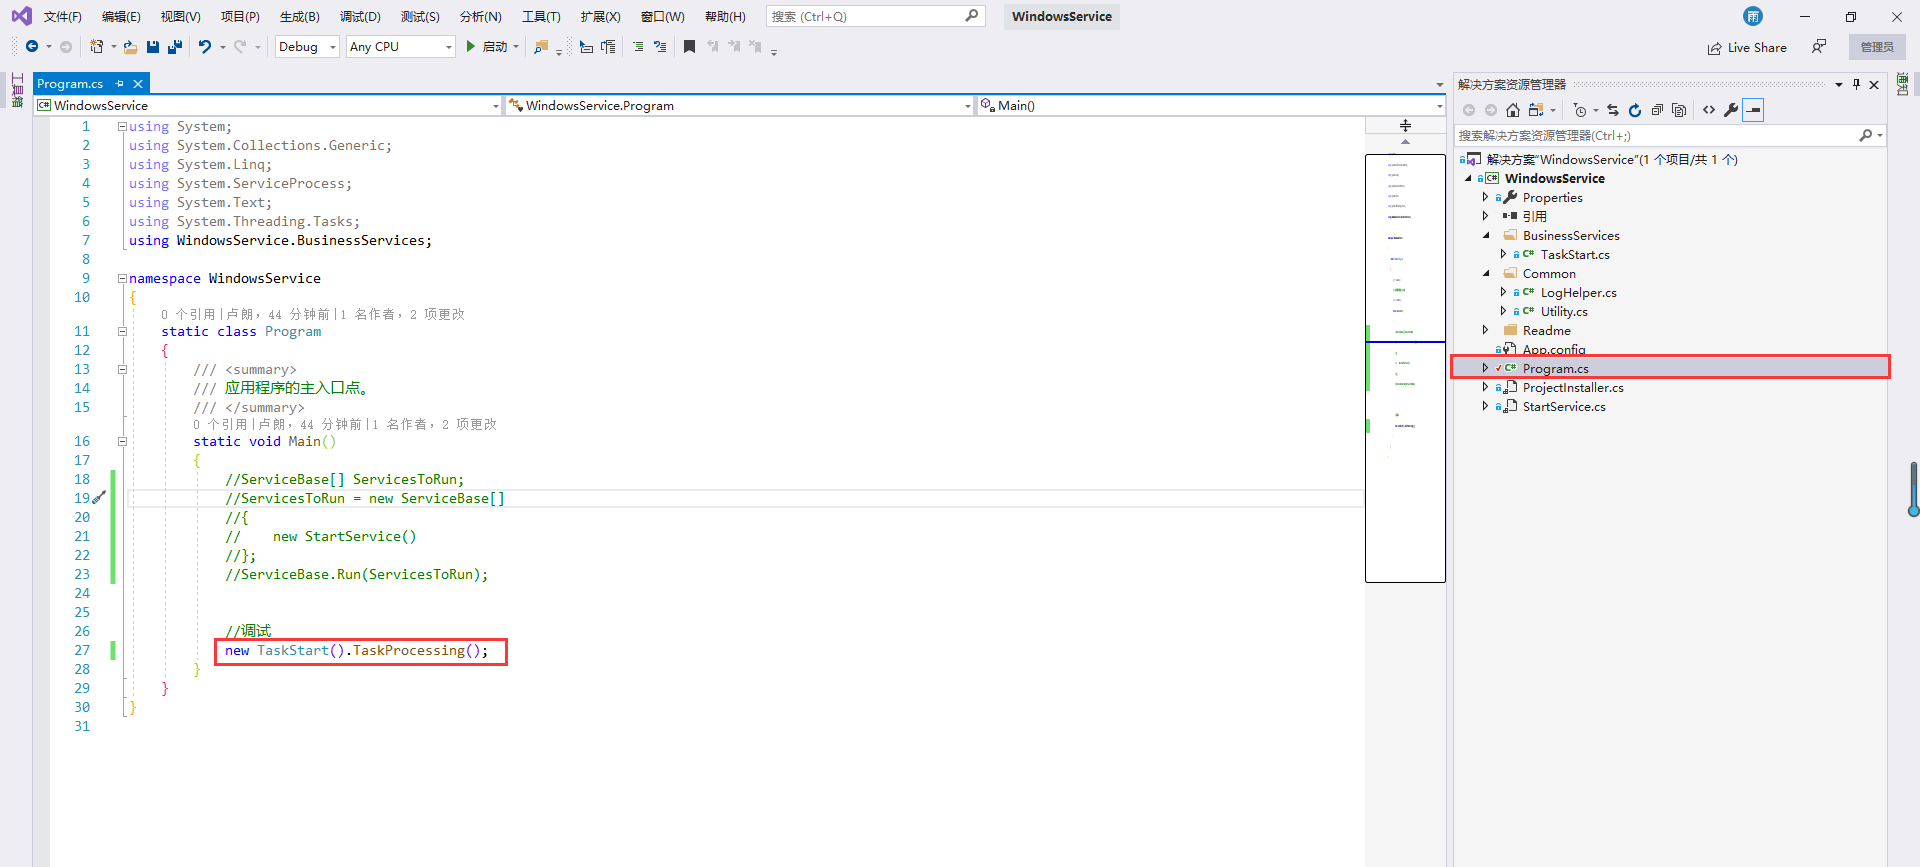Select Utility.cs in Solution Explorer
Viewport: 1920px width, 867px height.
tap(1564, 311)
